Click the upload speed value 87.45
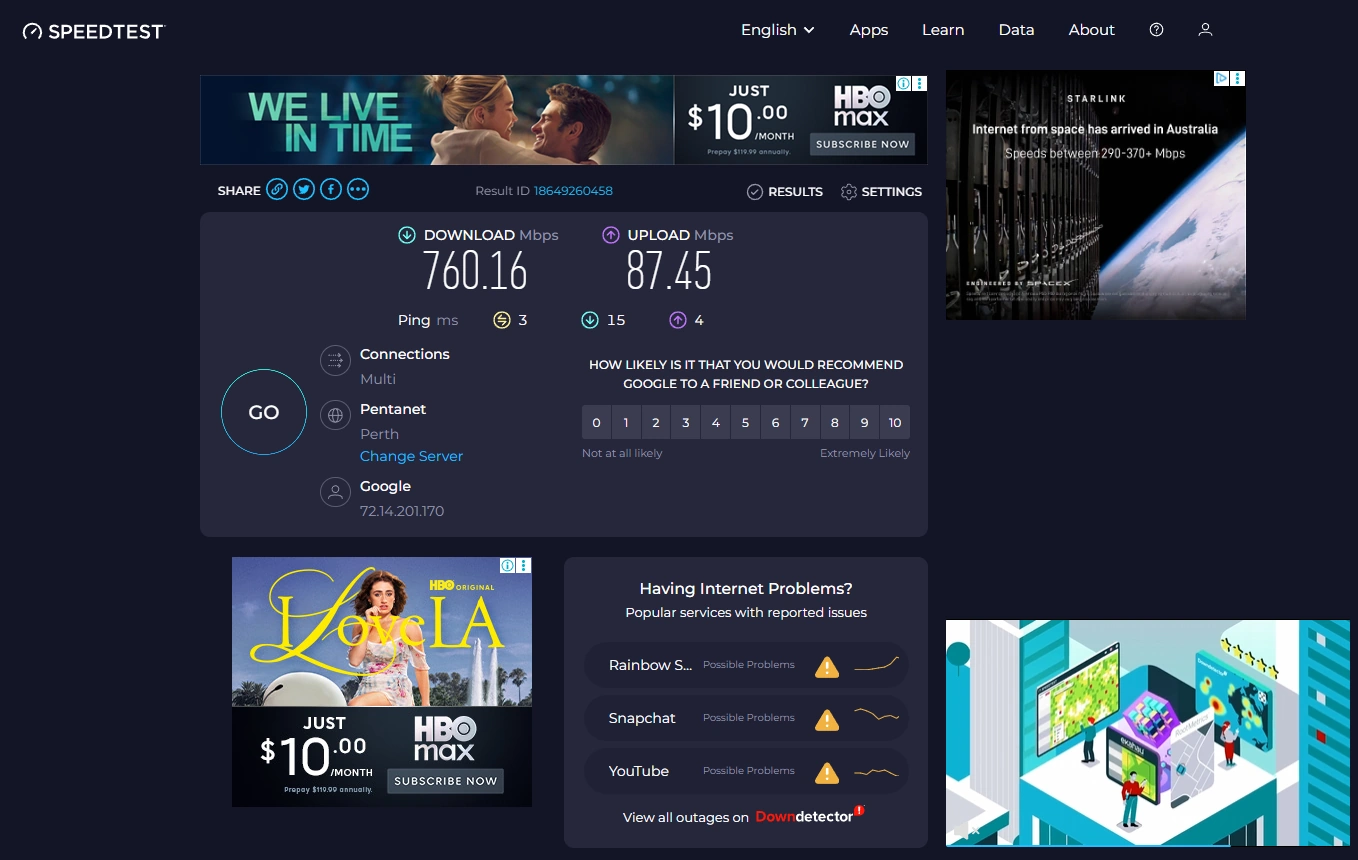Viewport: 1358px width, 860px height. 669,271
